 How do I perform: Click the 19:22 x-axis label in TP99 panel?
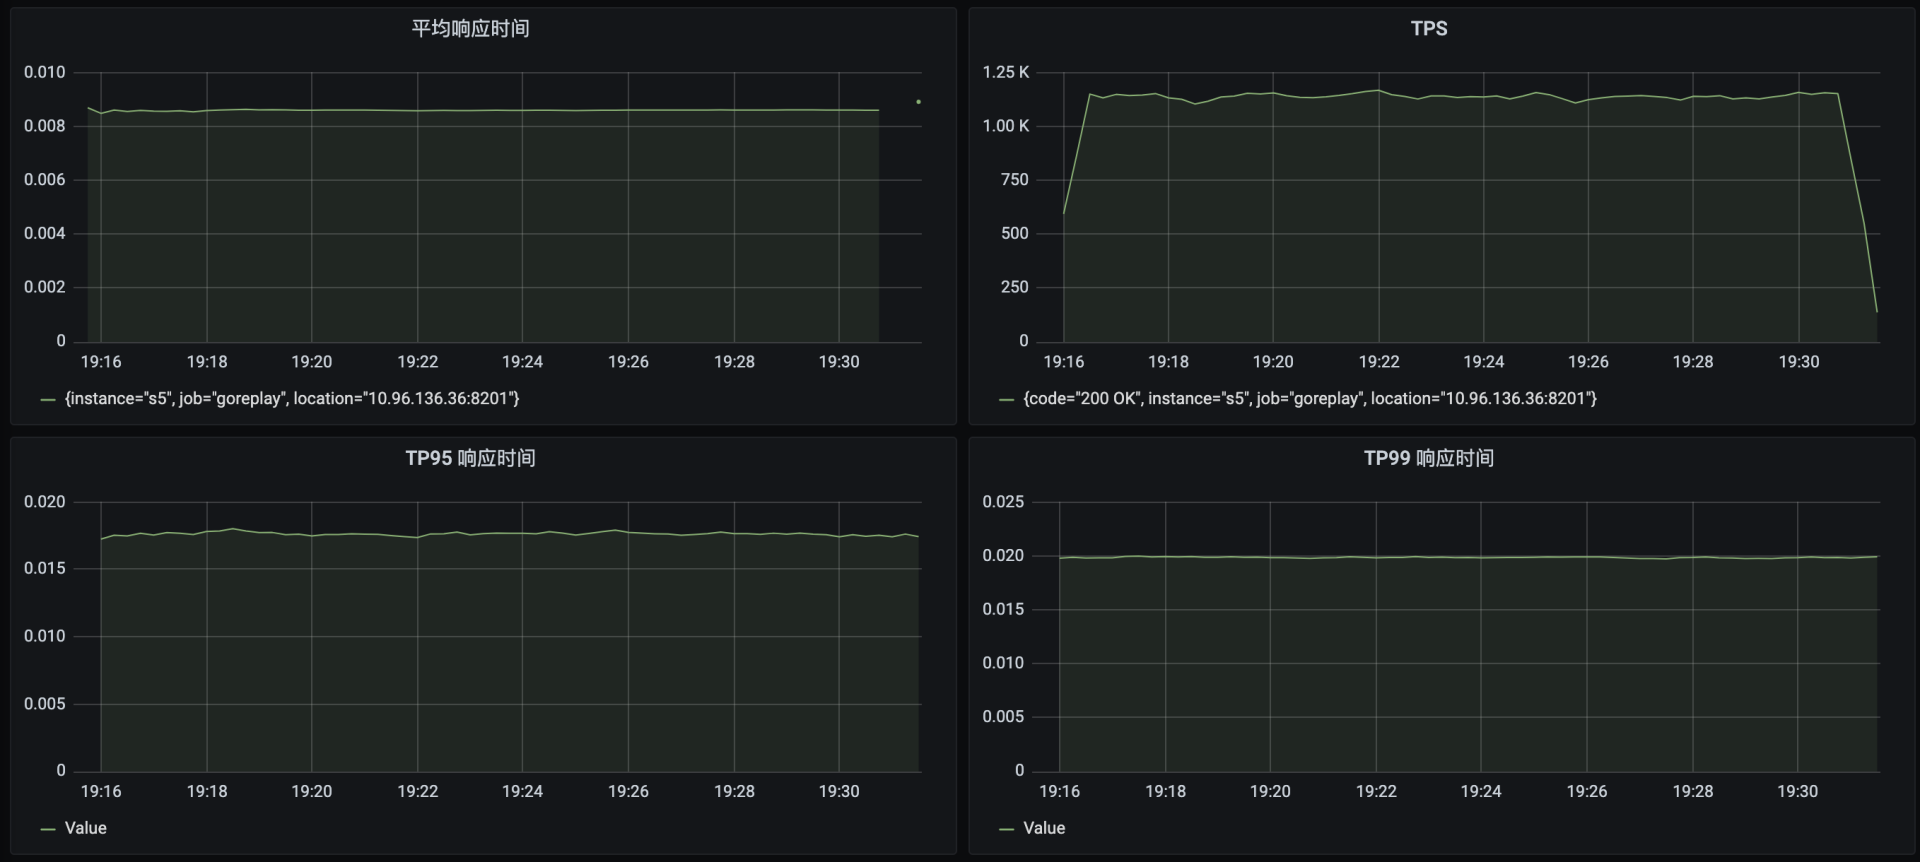pyautogui.click(x=1376, y=792)
